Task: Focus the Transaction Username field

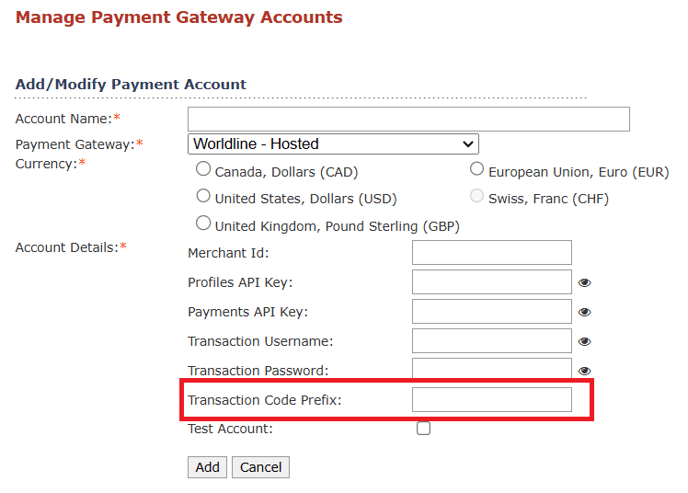Action: click(x=492, y=340)
